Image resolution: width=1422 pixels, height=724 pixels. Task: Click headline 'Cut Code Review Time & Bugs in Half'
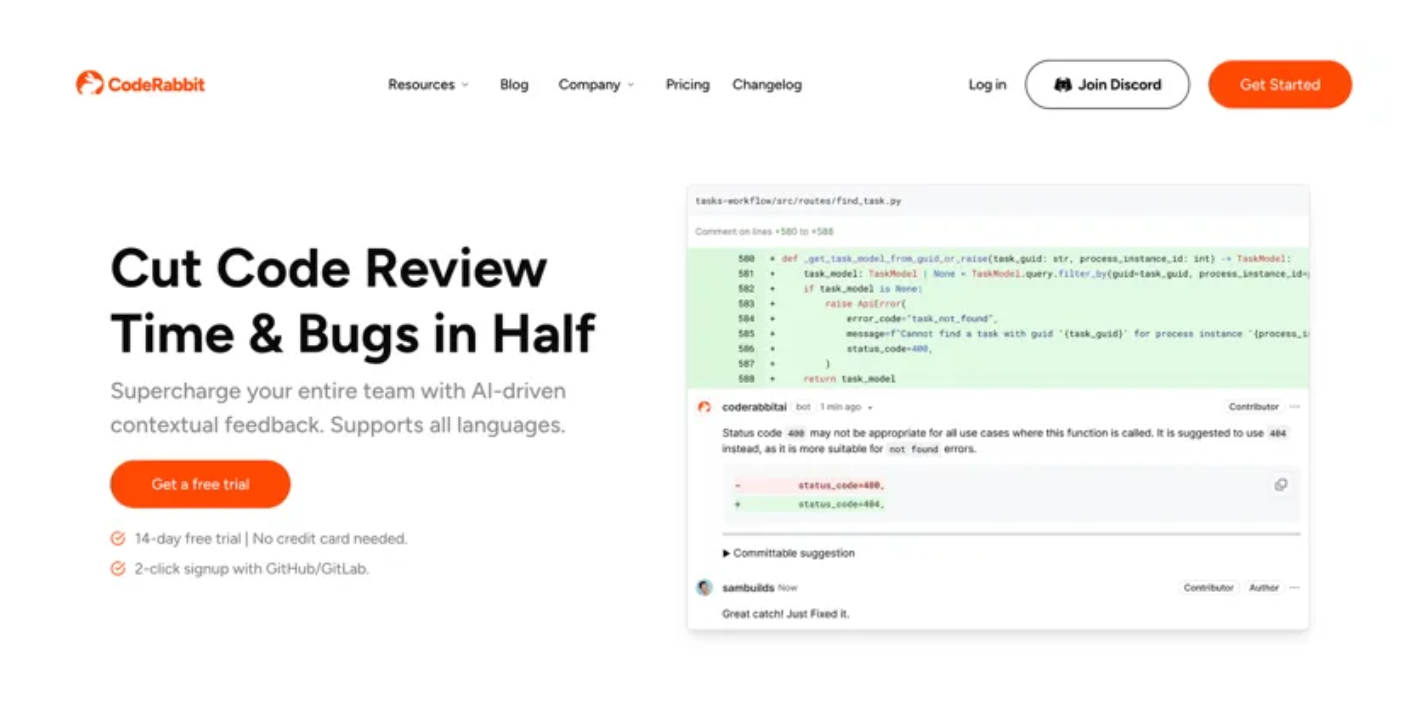[x=352, y=300]
